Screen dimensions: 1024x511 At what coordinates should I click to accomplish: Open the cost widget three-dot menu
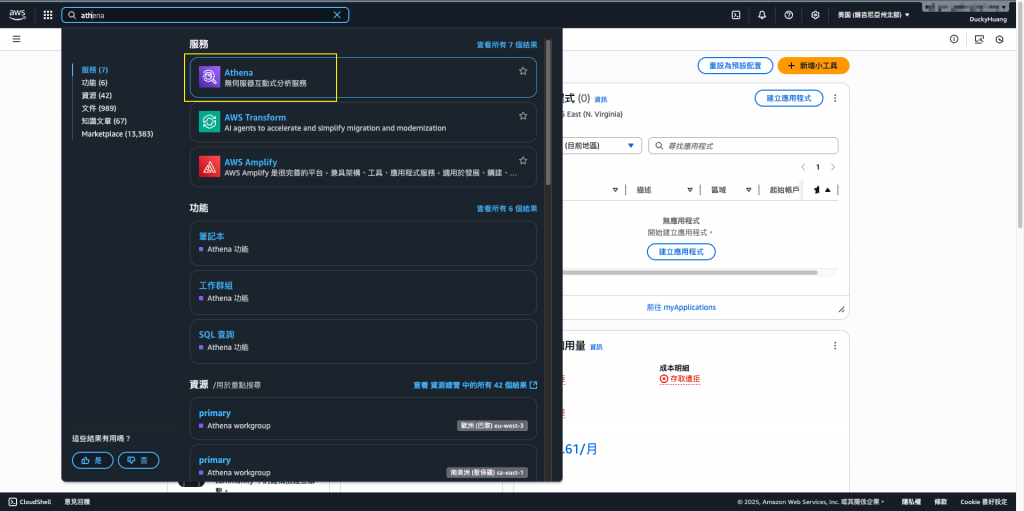point(835,346)
